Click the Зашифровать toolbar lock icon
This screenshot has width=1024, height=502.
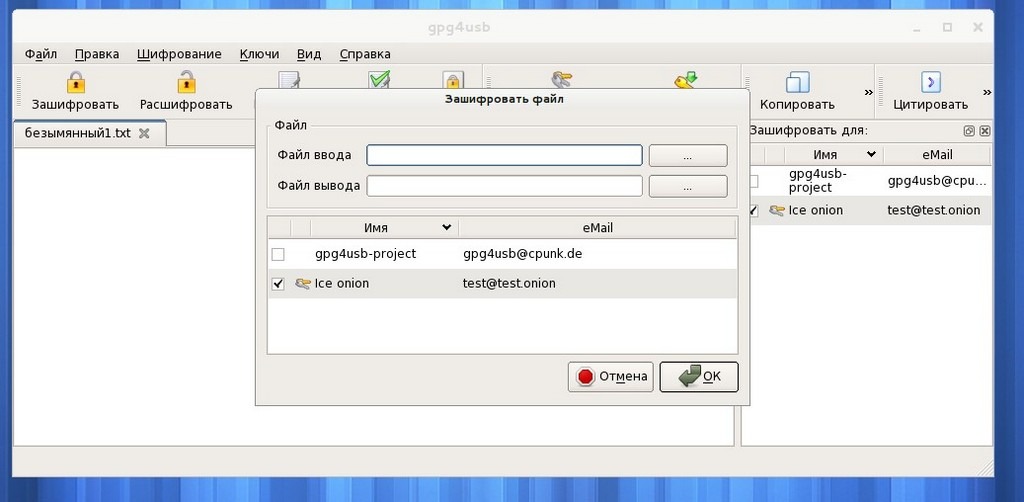pyautogui.click(x=76, y=82)
